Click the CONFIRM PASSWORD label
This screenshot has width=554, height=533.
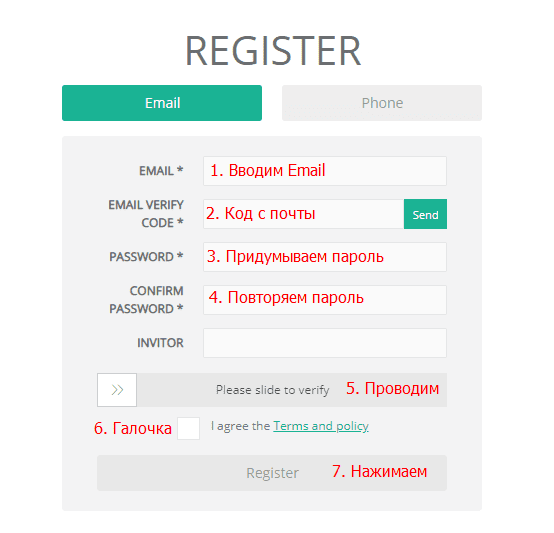point(146,300)
